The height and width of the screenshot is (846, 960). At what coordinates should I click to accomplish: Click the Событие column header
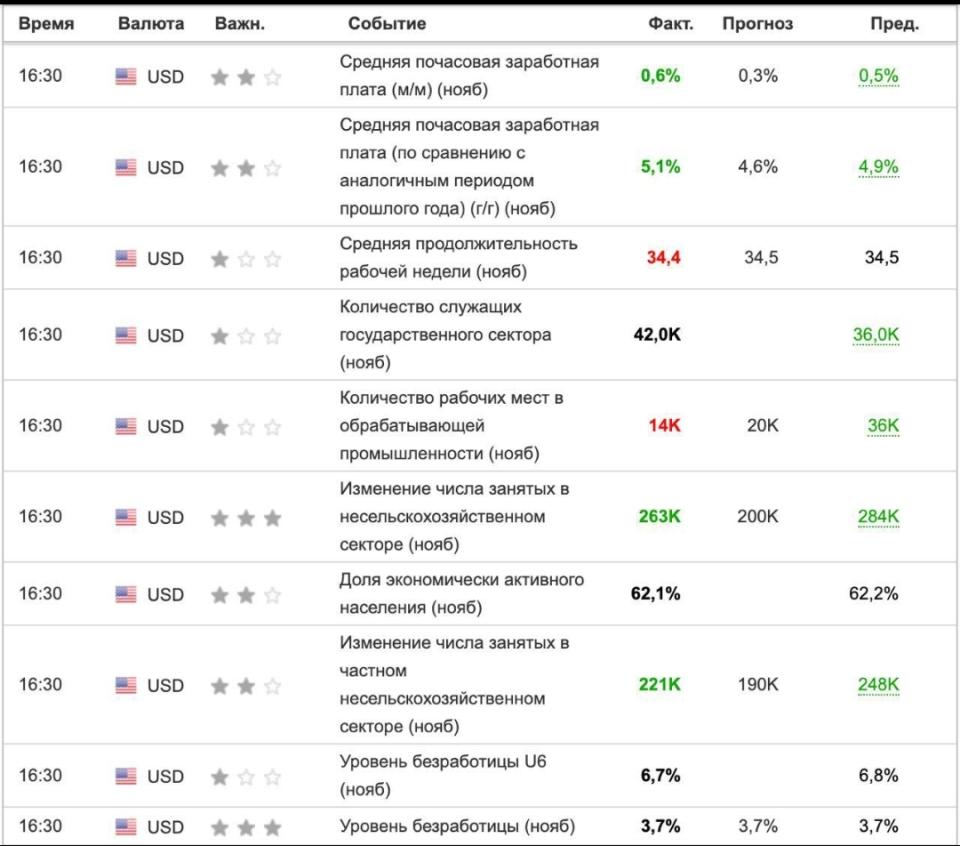(387, 24)
